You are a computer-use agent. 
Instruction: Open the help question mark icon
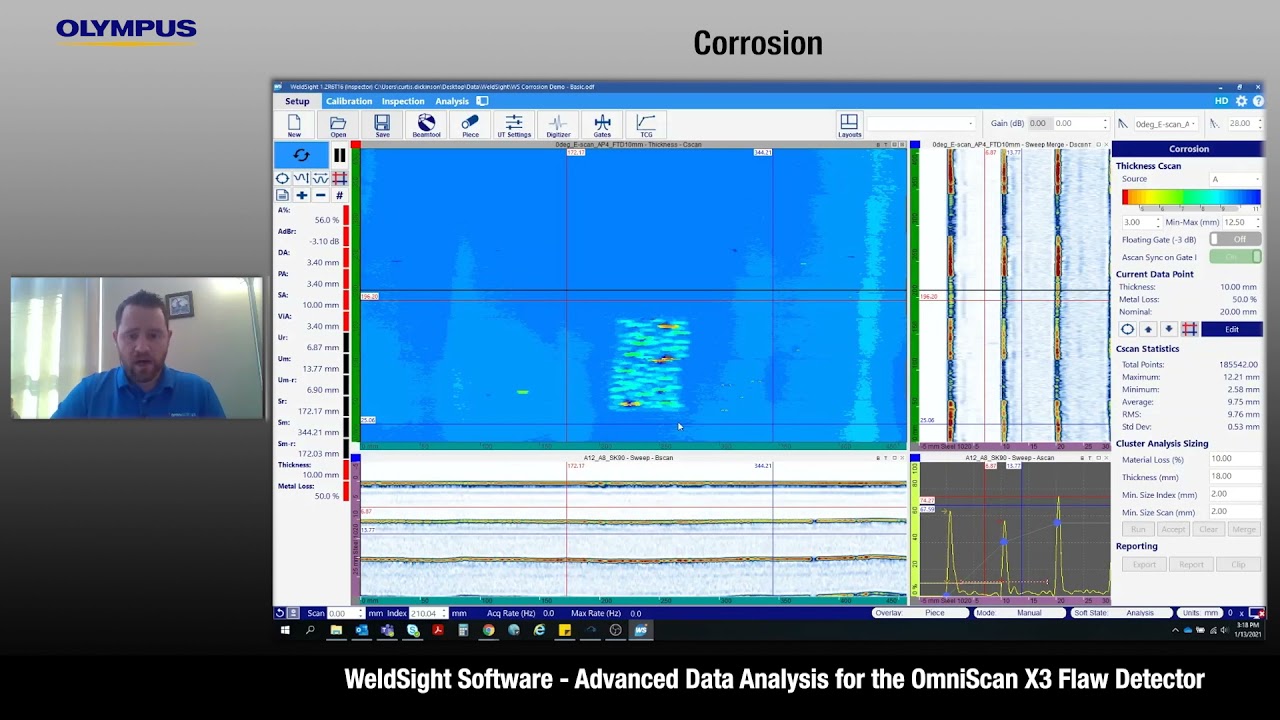(1257, 101)
